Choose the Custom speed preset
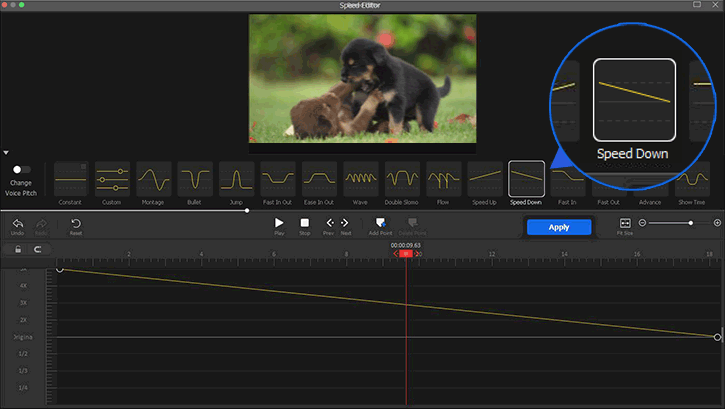Screen dimensions: 725x409 click(112, 179)
